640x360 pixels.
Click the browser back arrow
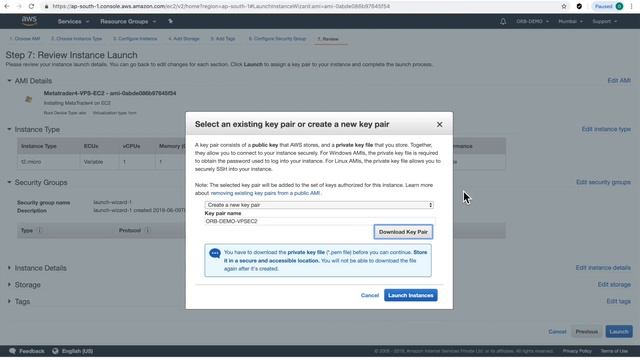pos(7,6)
